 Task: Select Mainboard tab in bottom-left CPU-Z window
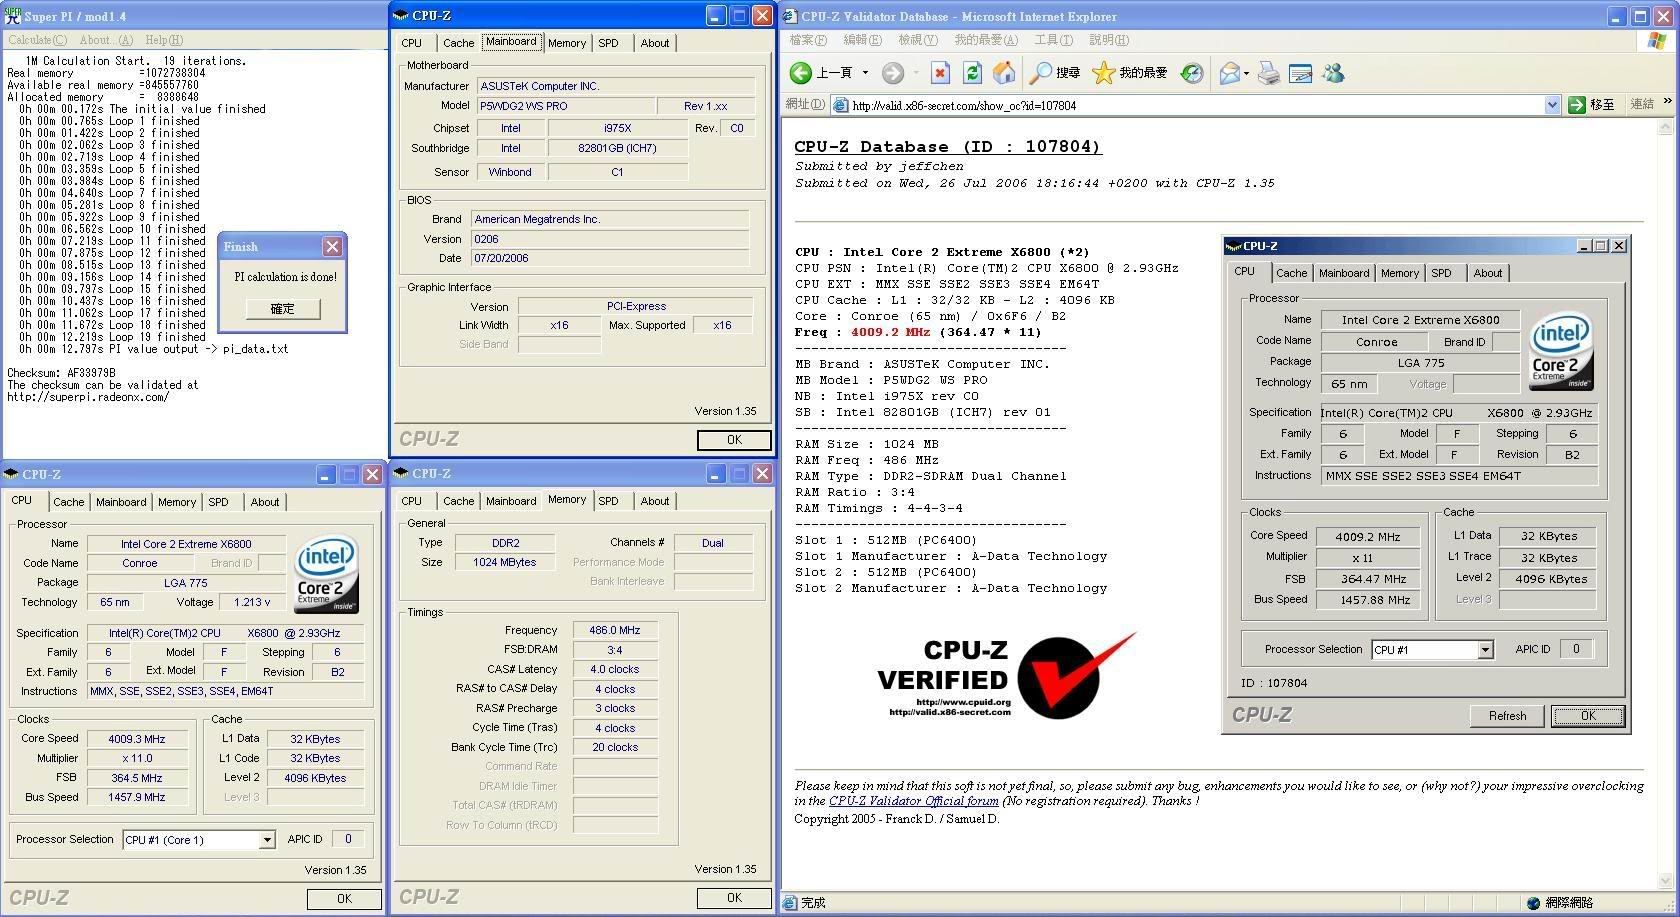click(x=121, y=502)
